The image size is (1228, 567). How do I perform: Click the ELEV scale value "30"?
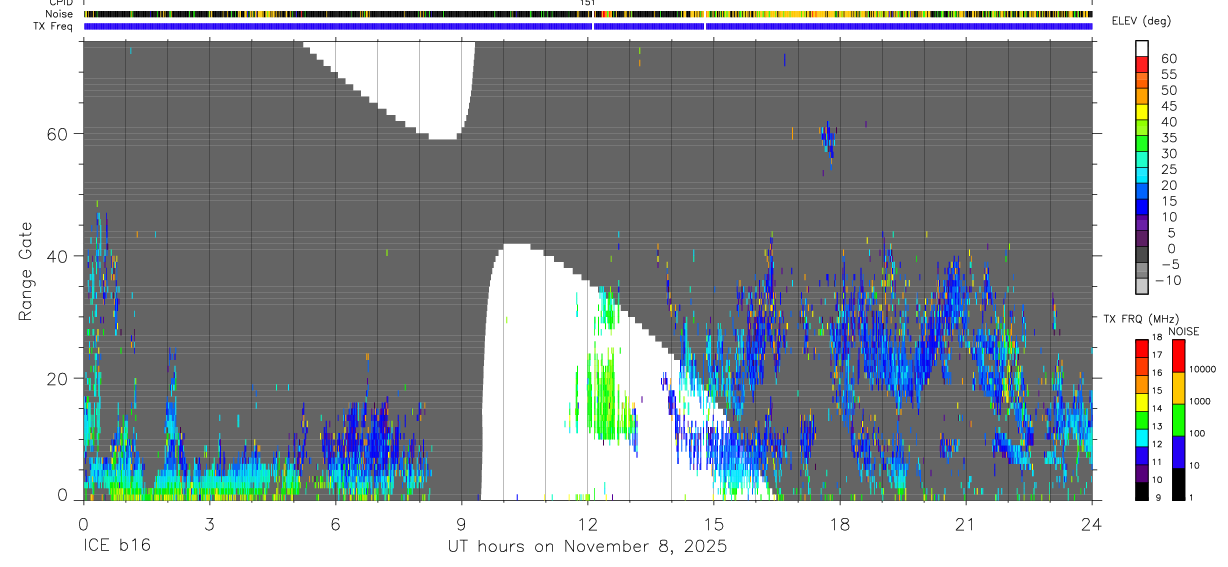1168,154
